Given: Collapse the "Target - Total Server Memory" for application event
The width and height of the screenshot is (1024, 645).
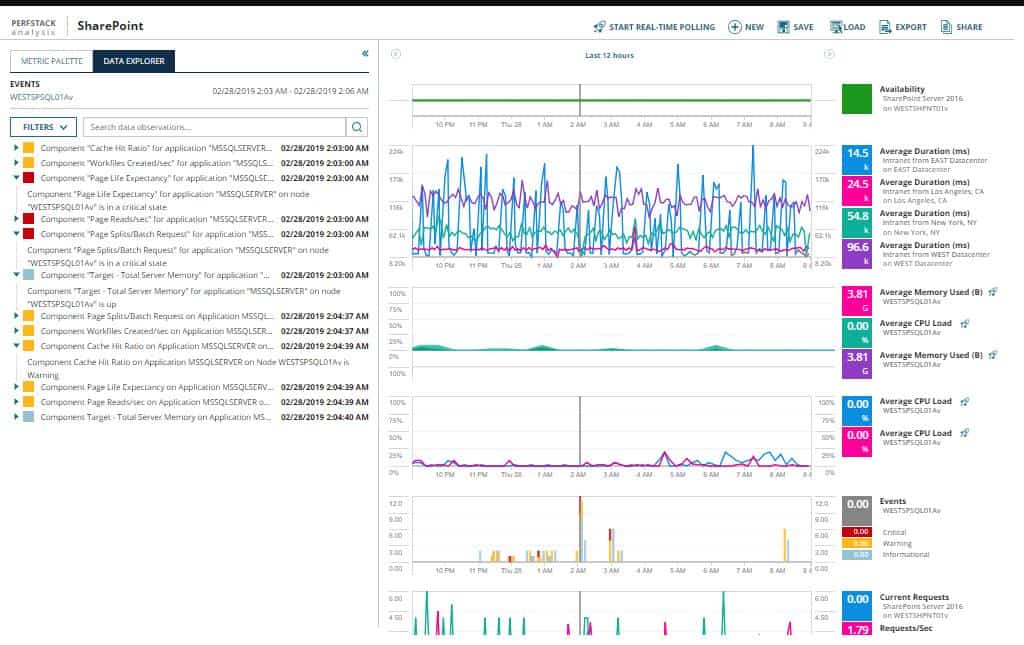Looking at the screenshot, I should point(16,275).
